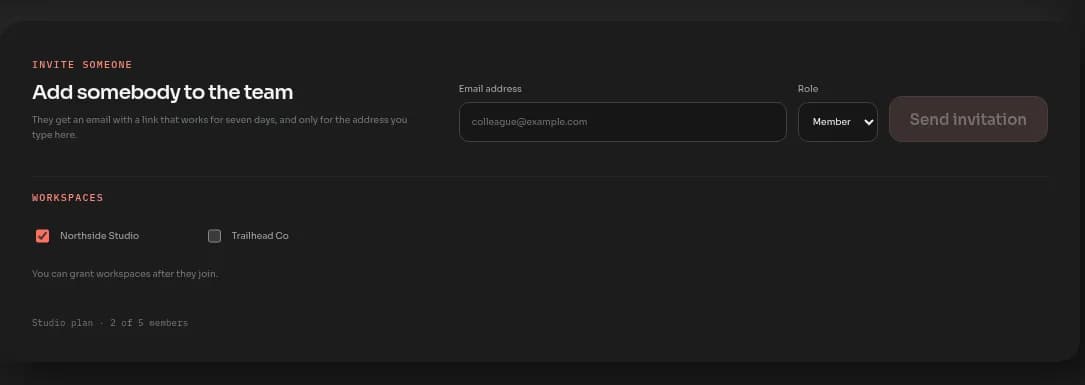
Task: Click the 'Northside Studio' label text
Action: click(x=100, y=236)
